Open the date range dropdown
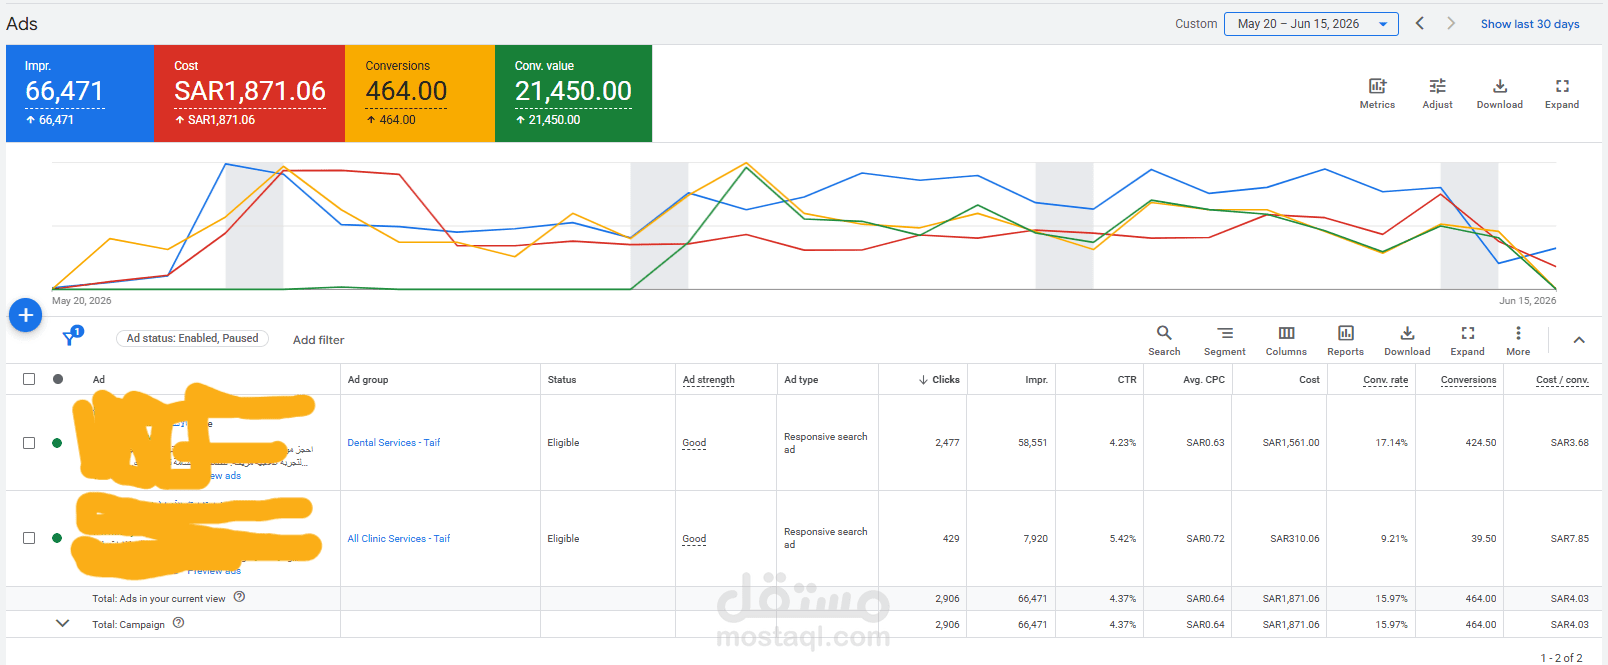Image resolution: width=1608 pixels, height=665 pixels. click(x=1311, y=24)
